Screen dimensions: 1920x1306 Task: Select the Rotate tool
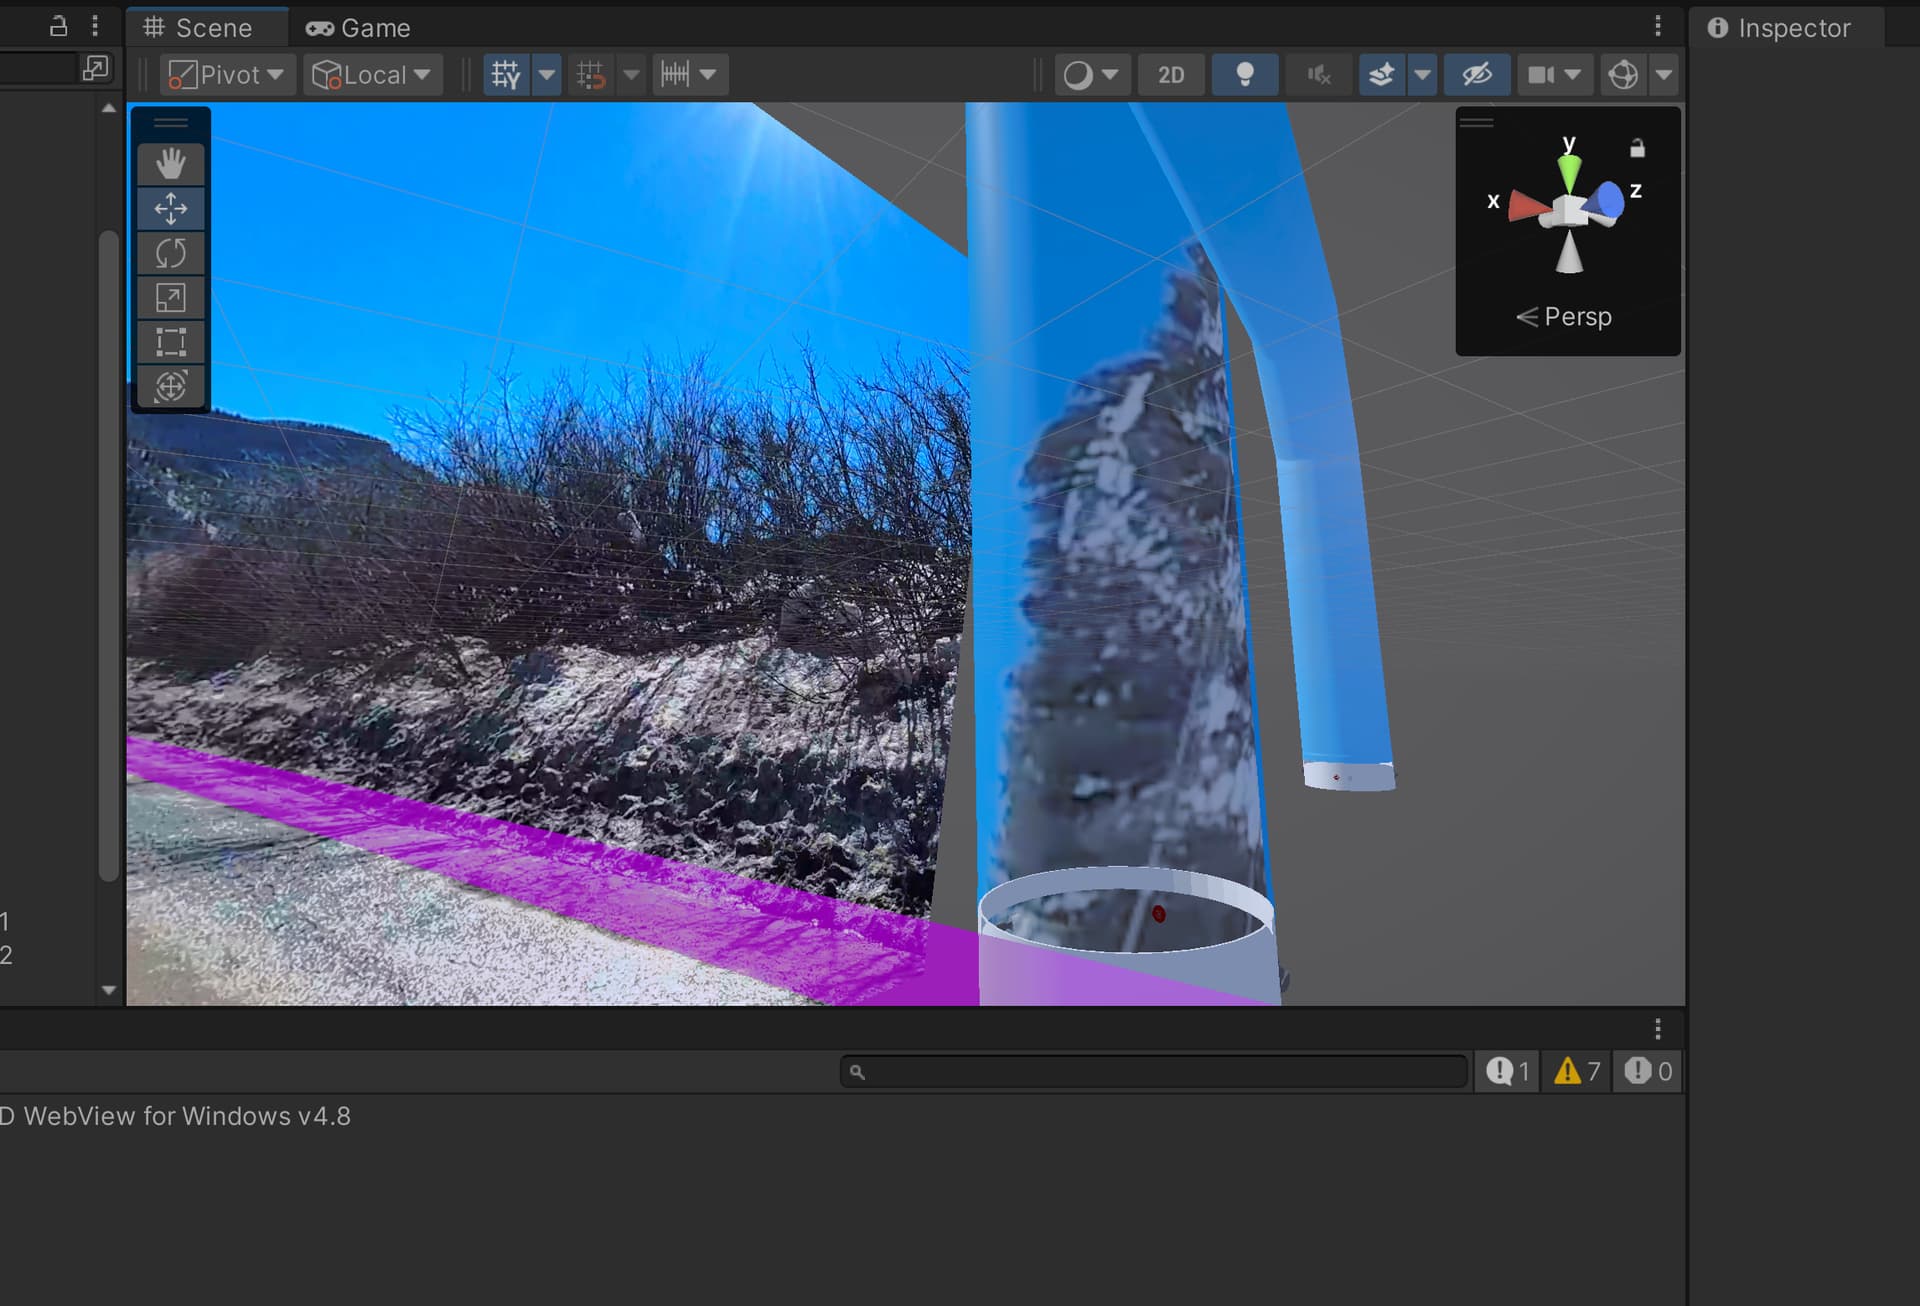(170, 252)
